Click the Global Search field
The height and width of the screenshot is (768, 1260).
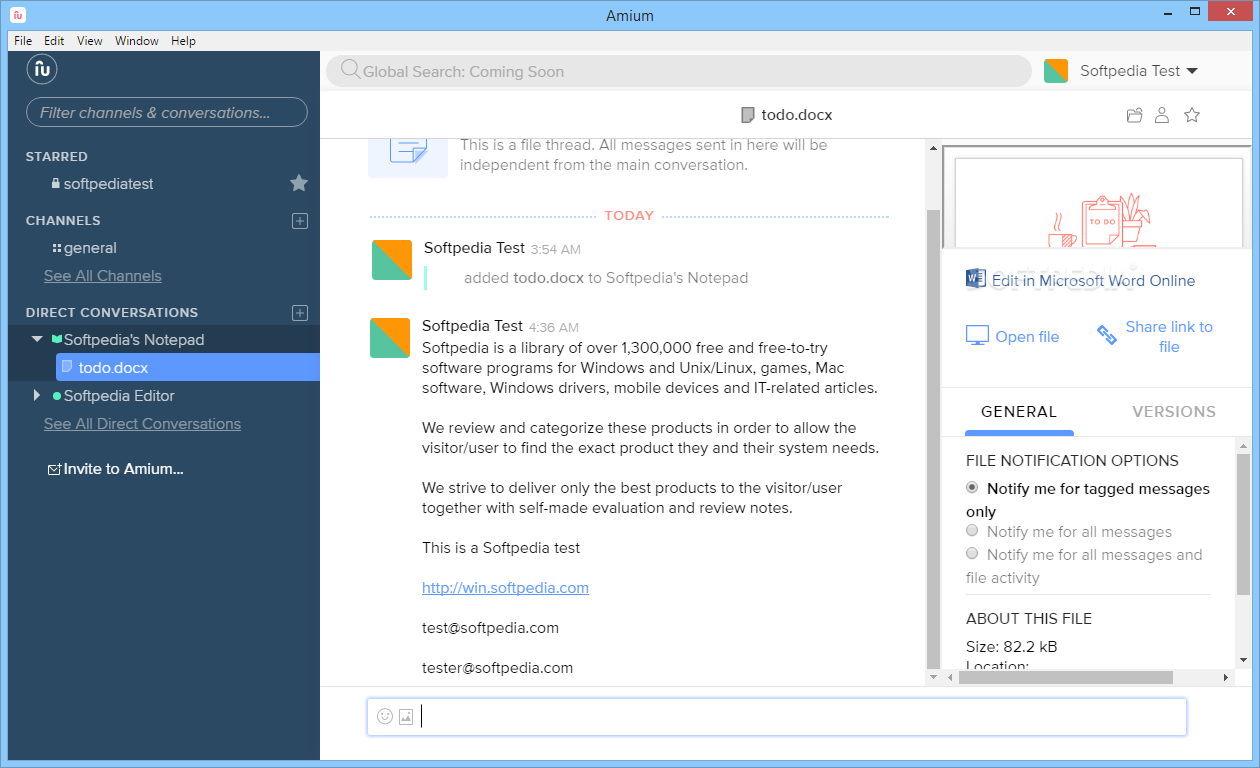pos(679,71)
